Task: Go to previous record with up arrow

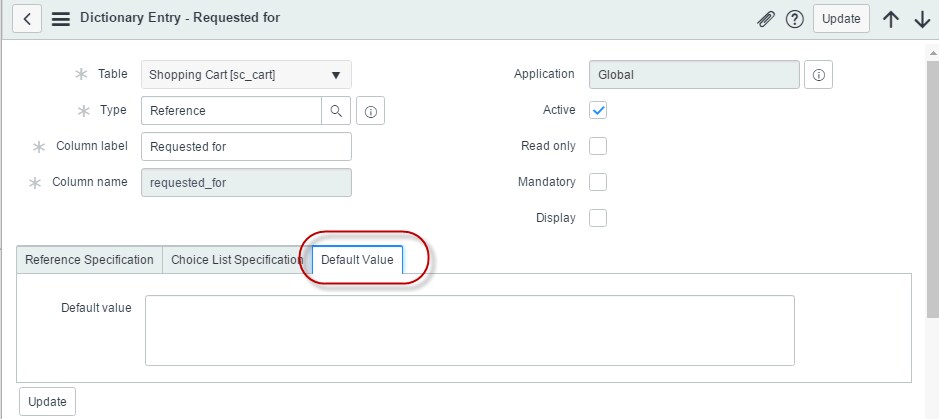Action: [x=891, y=20]
